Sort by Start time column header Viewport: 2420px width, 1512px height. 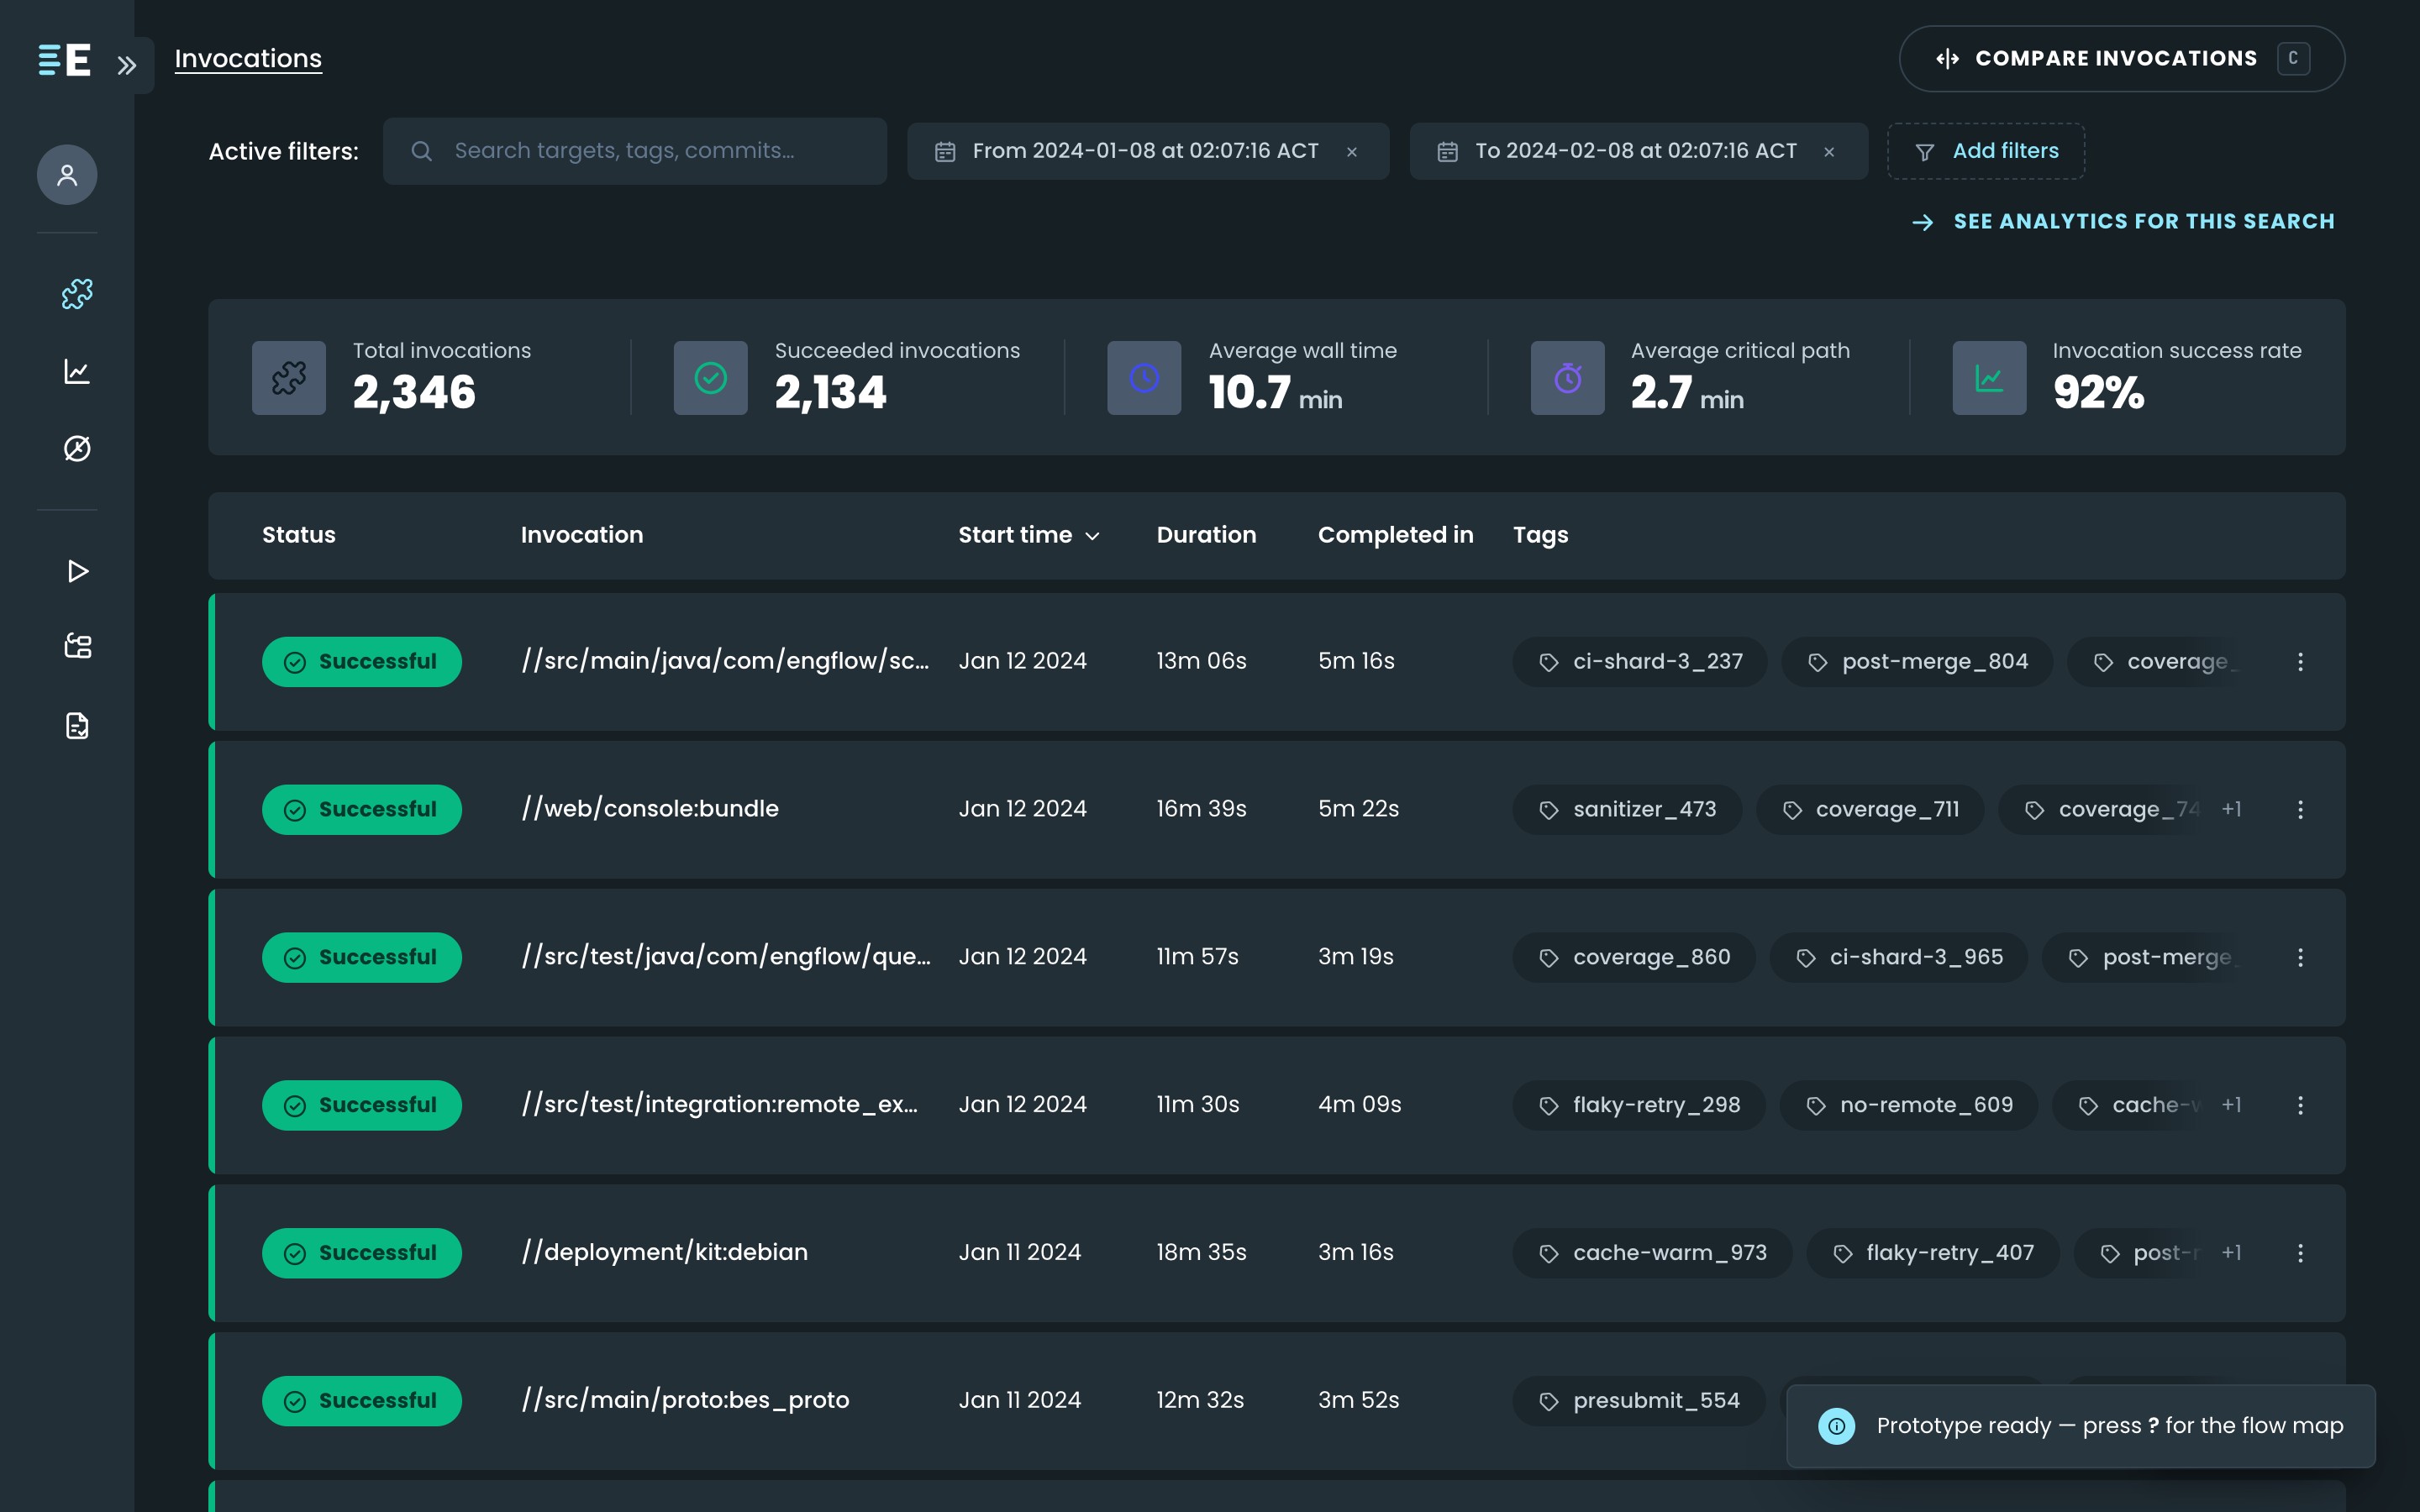pos(1029,535)
